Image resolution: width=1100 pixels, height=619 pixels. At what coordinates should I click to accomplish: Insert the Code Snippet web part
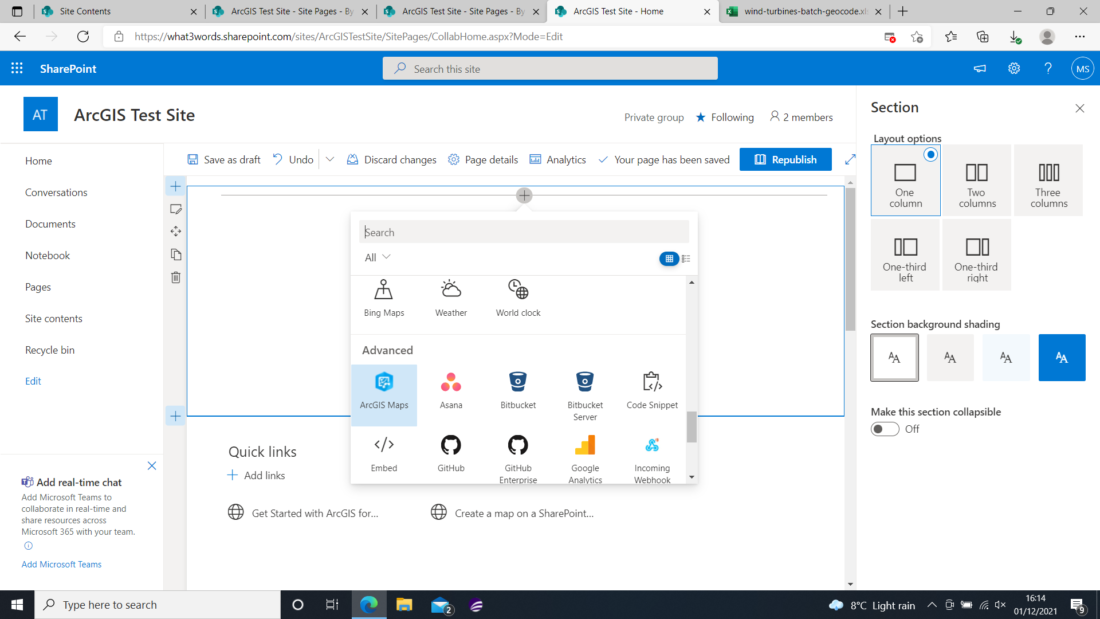pos(652,391)
